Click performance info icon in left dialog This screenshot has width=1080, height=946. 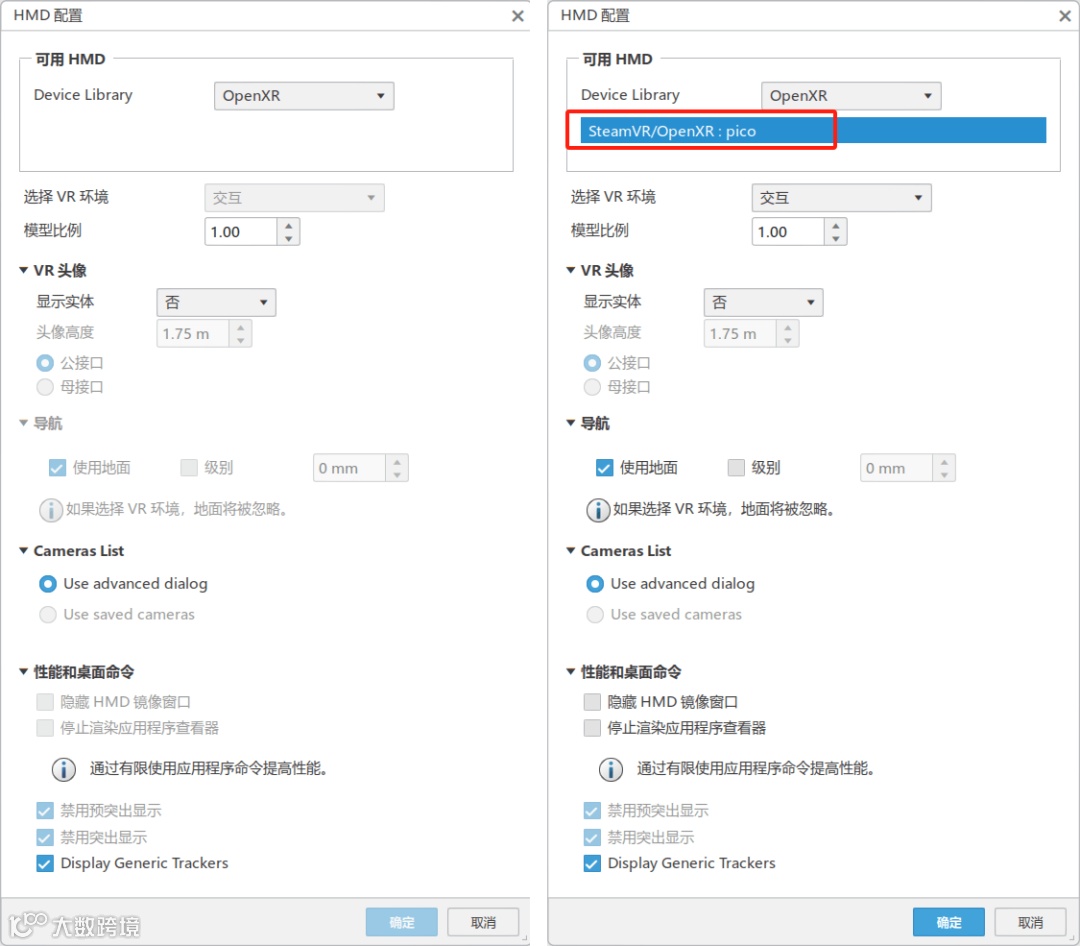pos(64,769)
